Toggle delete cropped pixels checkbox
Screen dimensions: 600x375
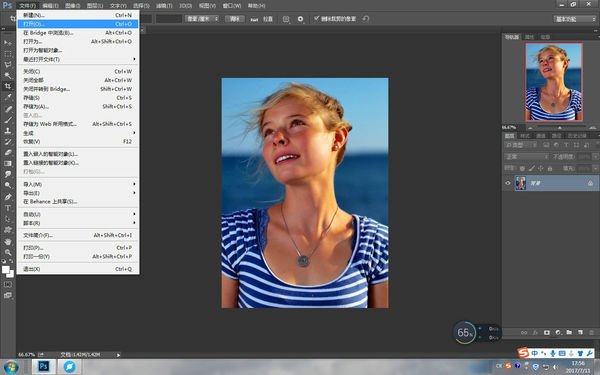[x=316, y=18]
